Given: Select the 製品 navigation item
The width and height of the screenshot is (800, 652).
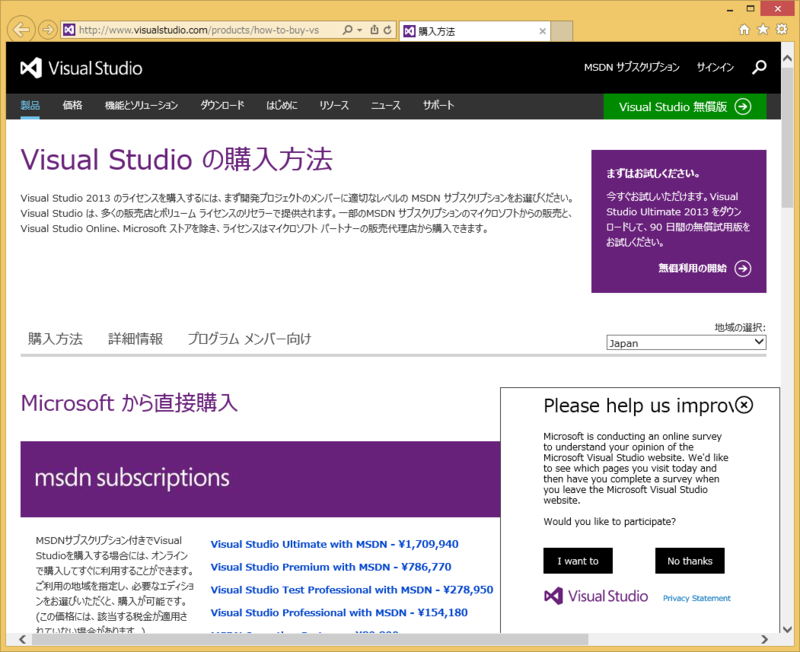Looking at the screenshot, I should 30,105.
